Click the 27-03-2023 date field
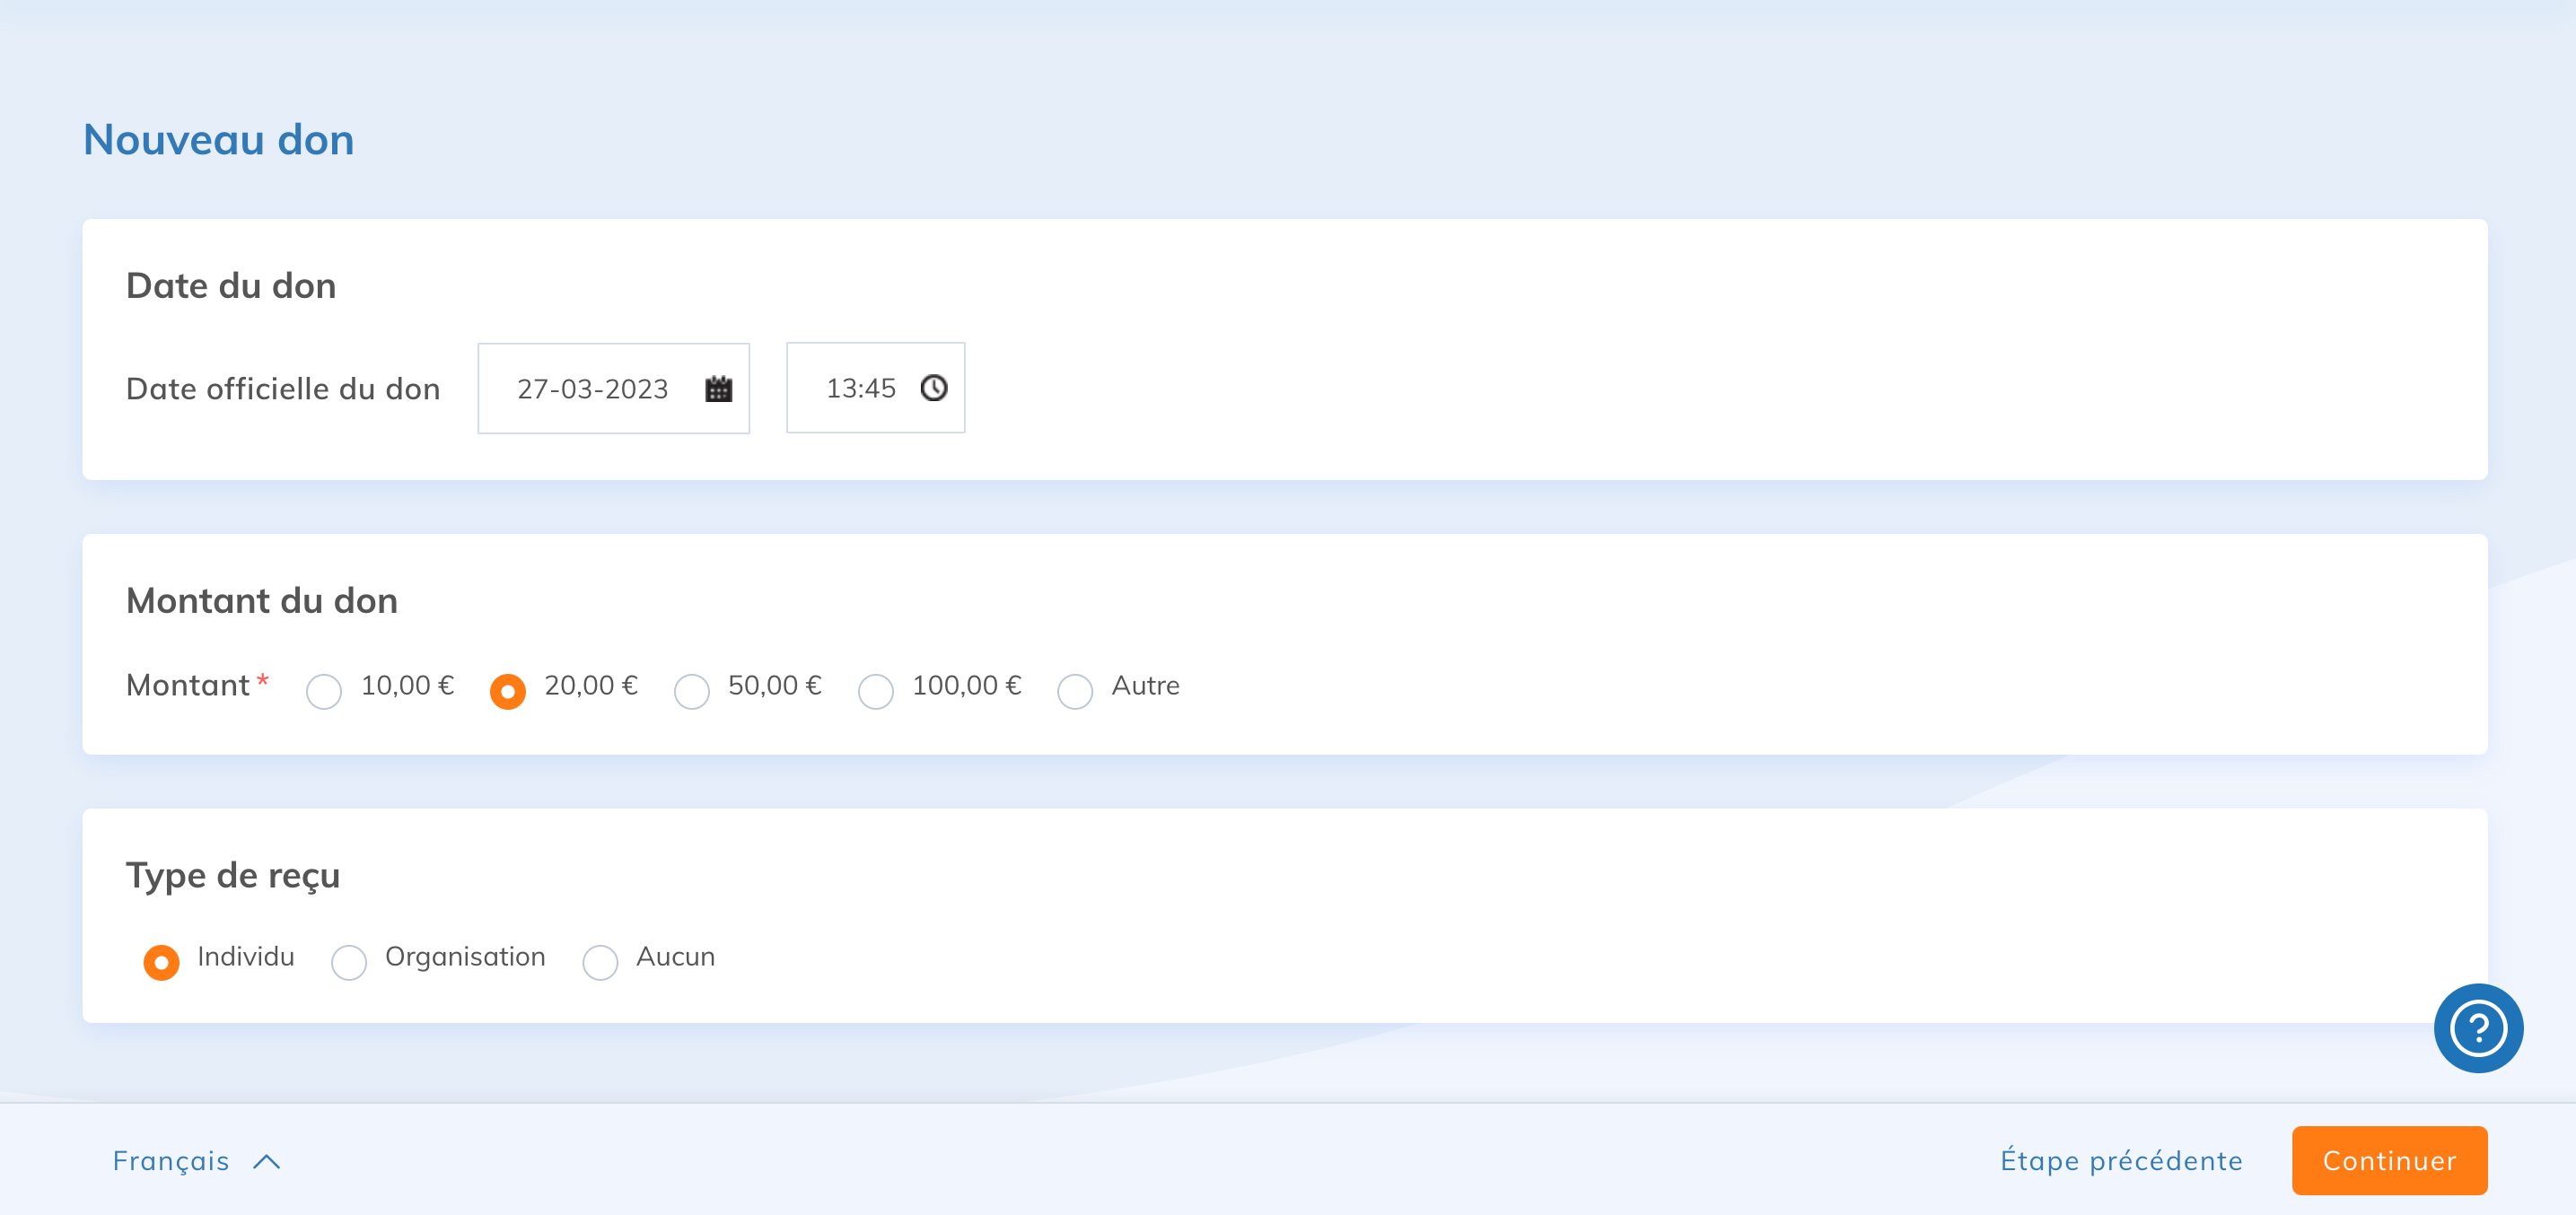2576x1215 pixels. [592, 389]
